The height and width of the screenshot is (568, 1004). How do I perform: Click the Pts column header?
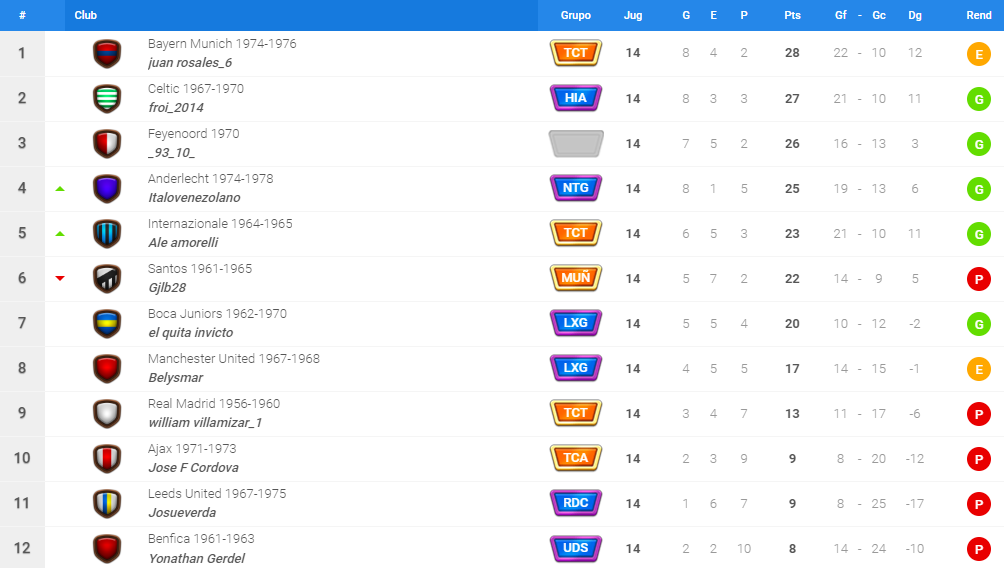pyautogui.click(x=792, y=15)
